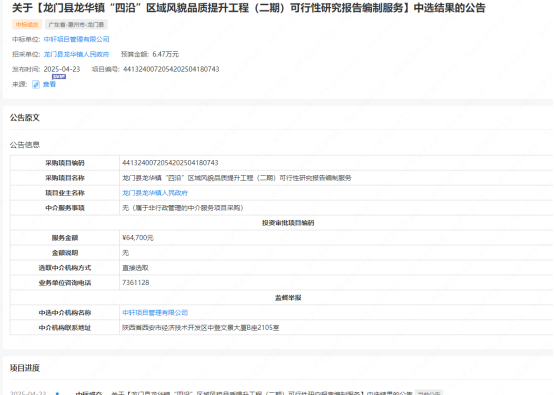Click the announcement title heading
554x395 pixels.
click(x=249, y=8)
